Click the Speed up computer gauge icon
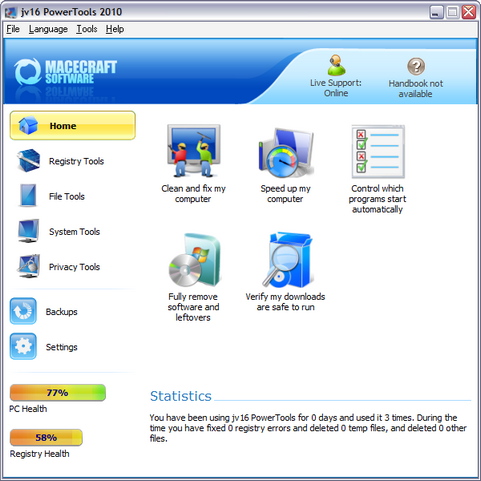Viewport: 481px width, 481px height. click(x=286, y=153)
